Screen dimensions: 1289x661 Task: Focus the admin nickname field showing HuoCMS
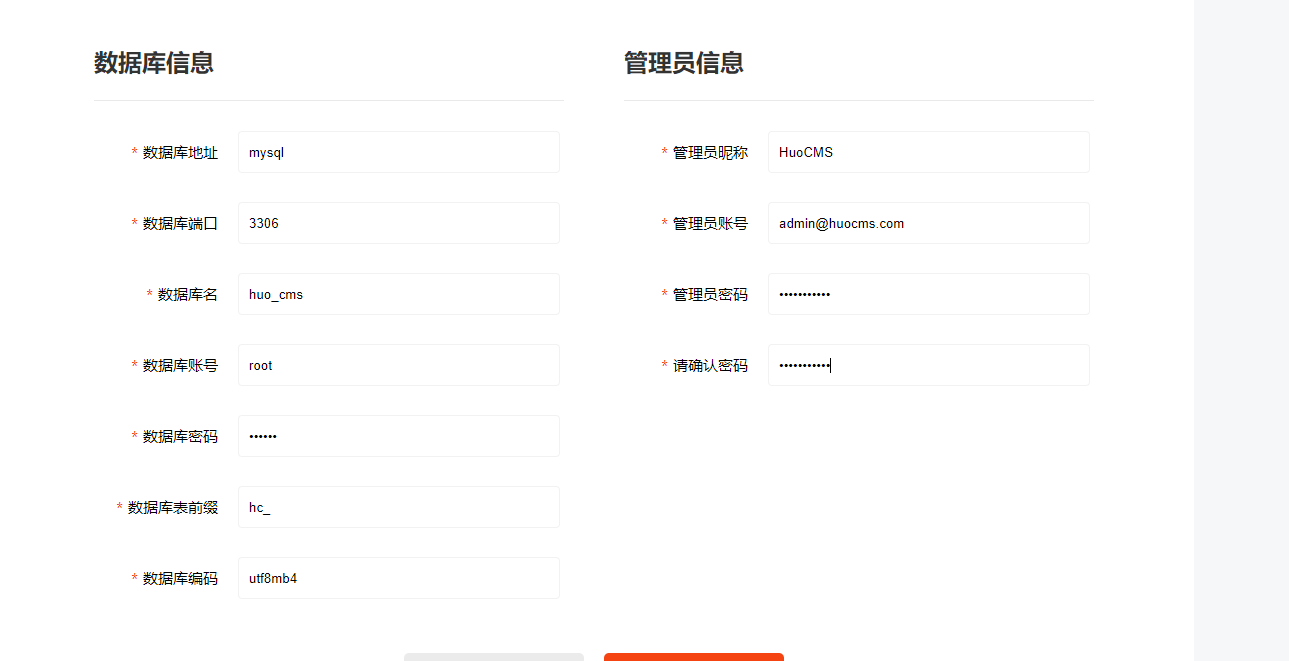[x=928, y=151]
